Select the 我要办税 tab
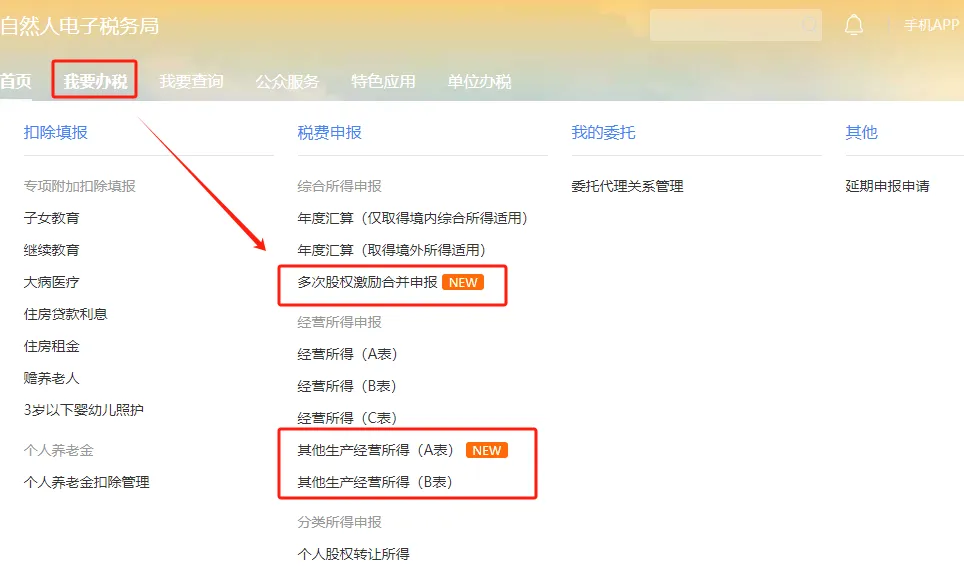The height and width of the screenshot is (573, 964). (95, 81)
